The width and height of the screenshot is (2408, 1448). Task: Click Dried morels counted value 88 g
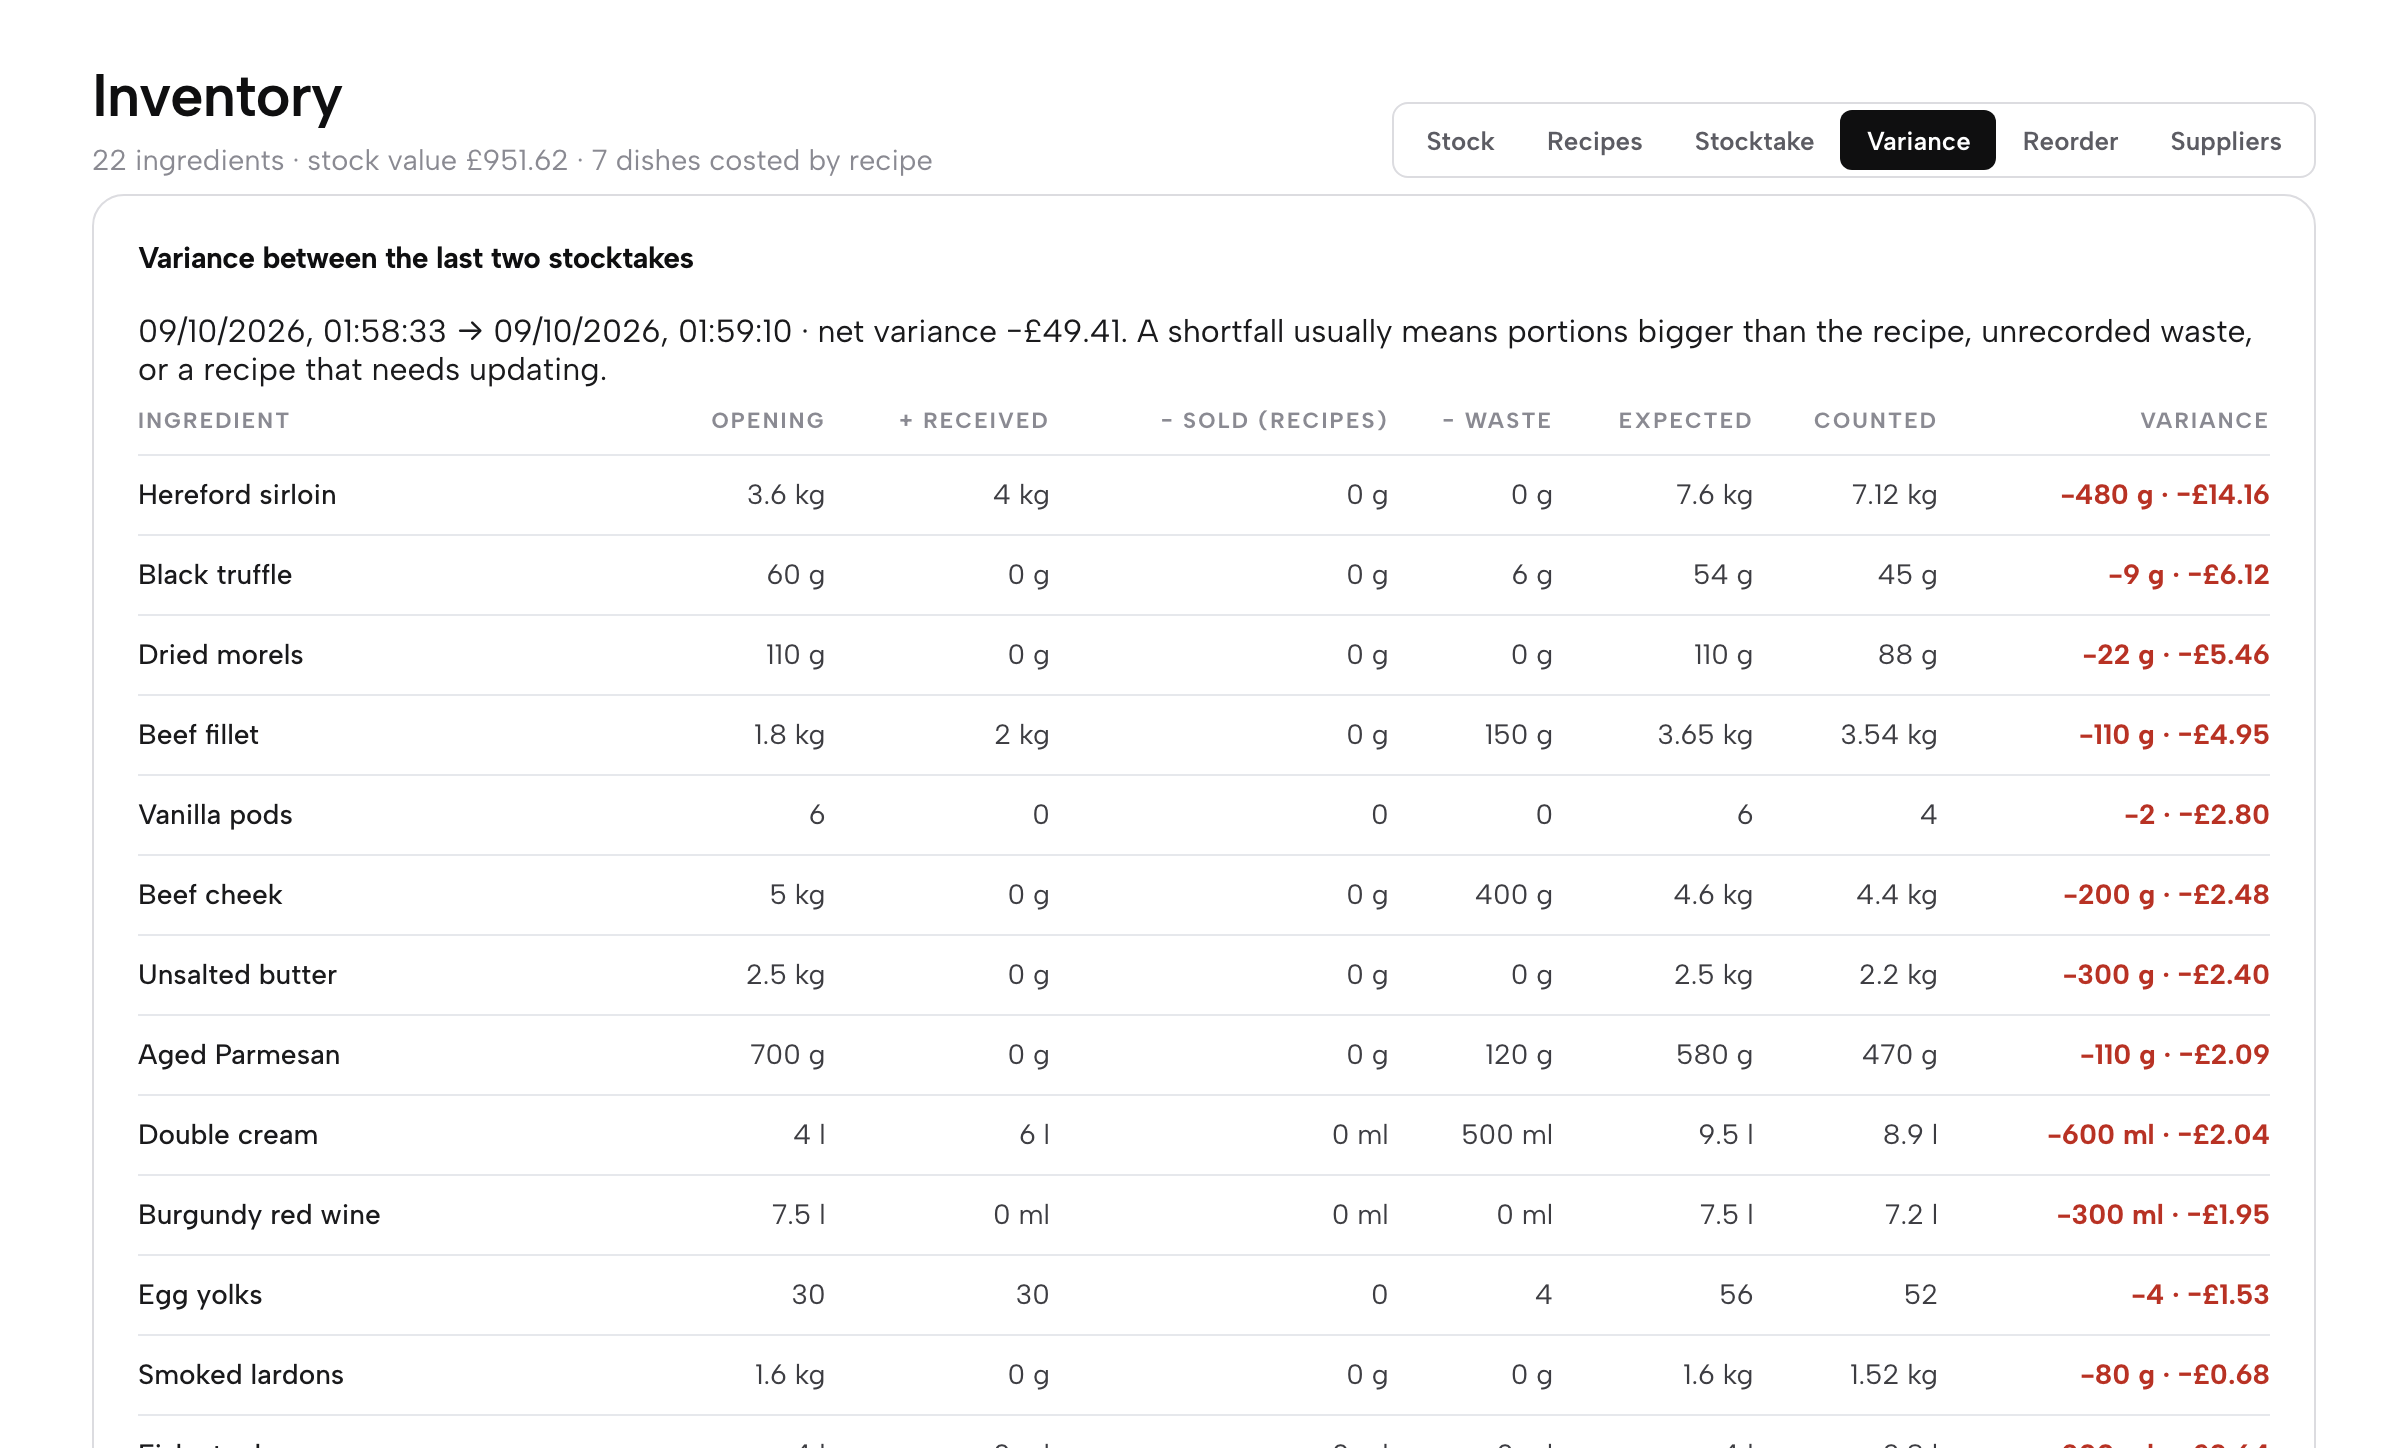1907,655
